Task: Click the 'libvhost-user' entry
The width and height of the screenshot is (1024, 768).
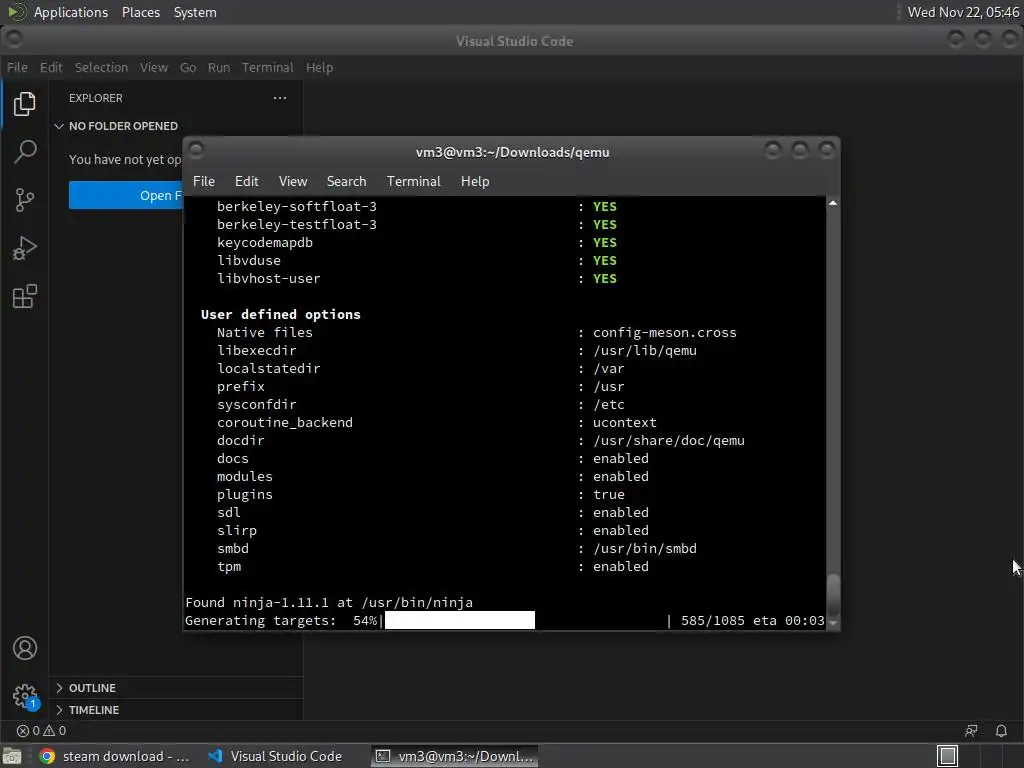Action: click(x=268, y=278)
